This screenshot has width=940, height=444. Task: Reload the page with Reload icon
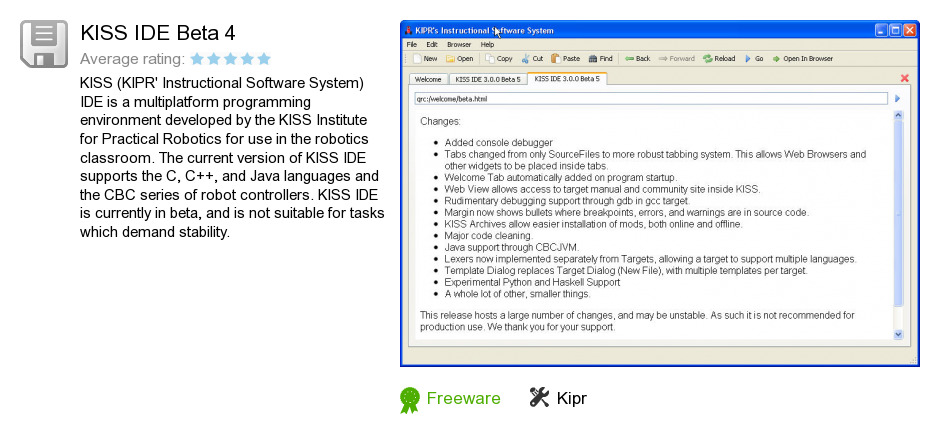pyautogui.click(x=707, y=59)
